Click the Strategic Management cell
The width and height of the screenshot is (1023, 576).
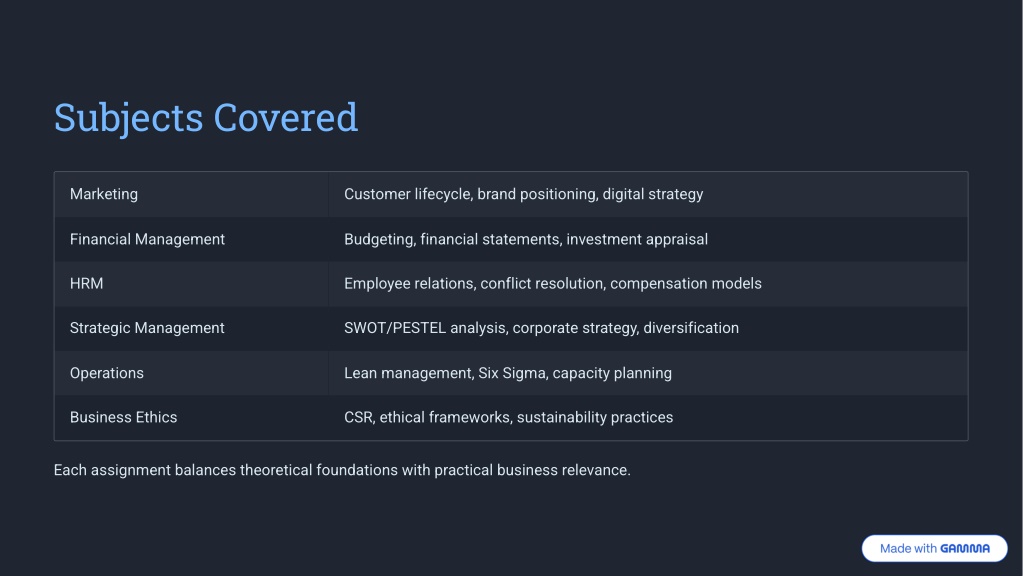191,328
